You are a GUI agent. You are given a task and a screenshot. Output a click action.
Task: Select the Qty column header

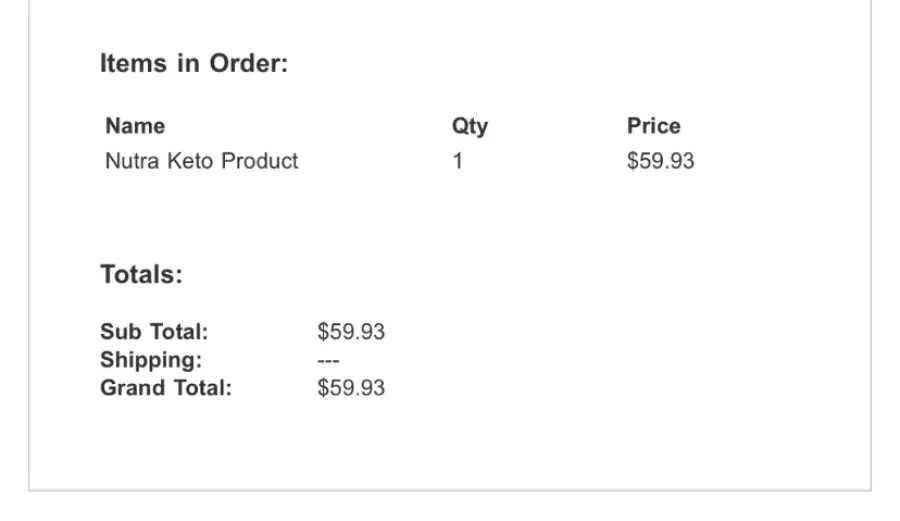coord(470,126)
